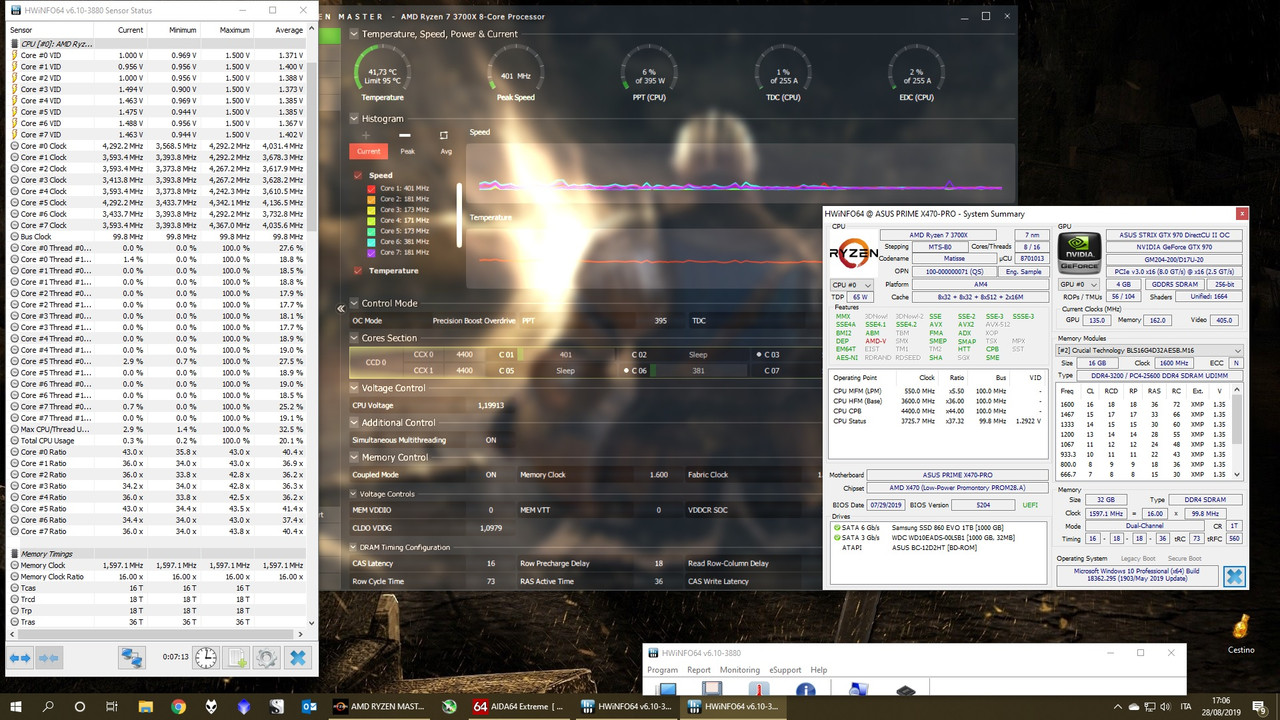
Task: Click the memory timings table scrollbar
Action: coord(1239,420)
